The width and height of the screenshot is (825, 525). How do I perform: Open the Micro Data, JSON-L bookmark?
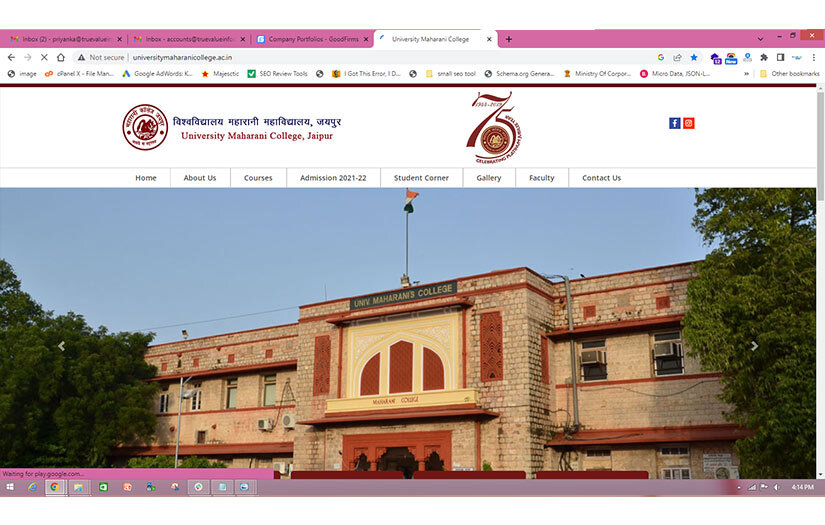(x=675, y=74)
